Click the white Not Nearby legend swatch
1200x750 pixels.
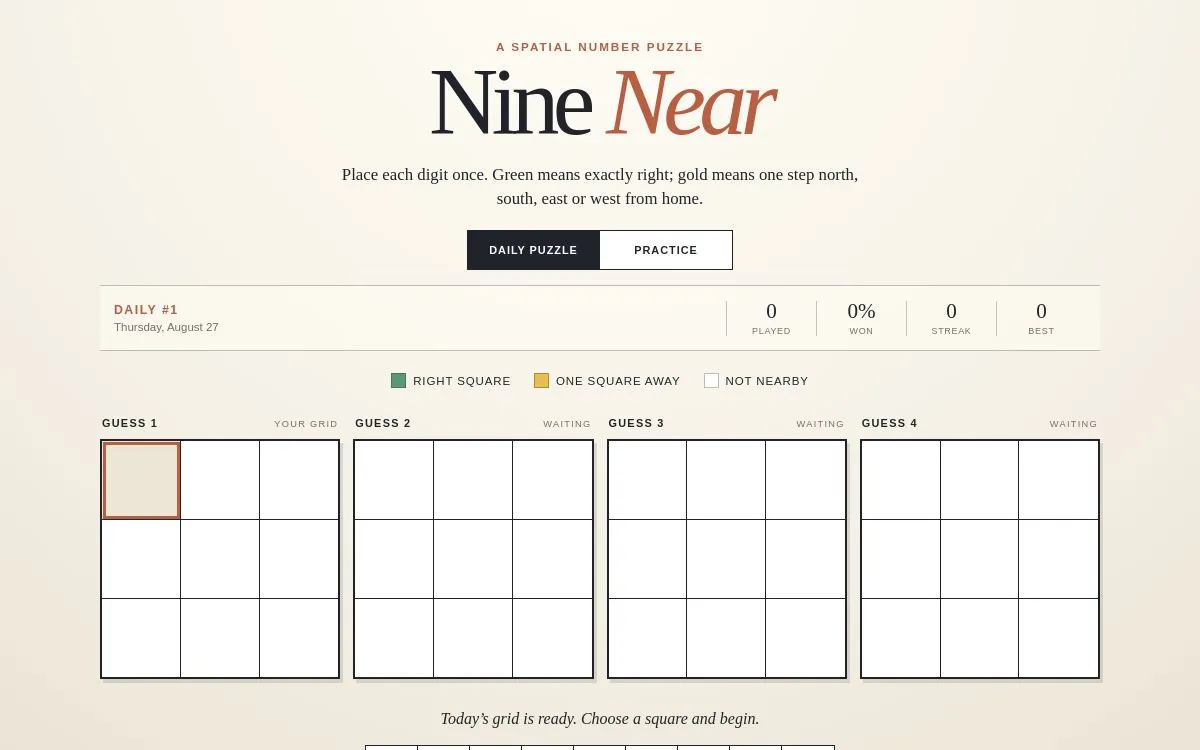point(711,381)
